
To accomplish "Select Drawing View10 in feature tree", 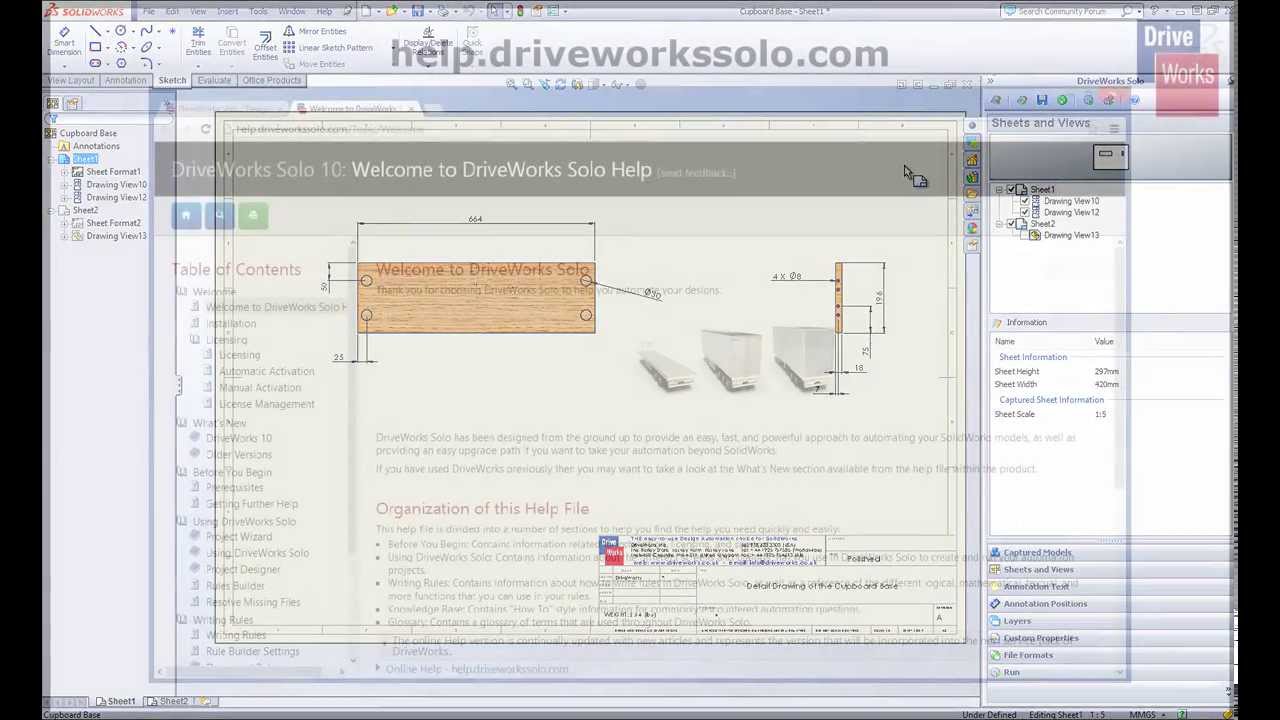I will click(116, 185).
